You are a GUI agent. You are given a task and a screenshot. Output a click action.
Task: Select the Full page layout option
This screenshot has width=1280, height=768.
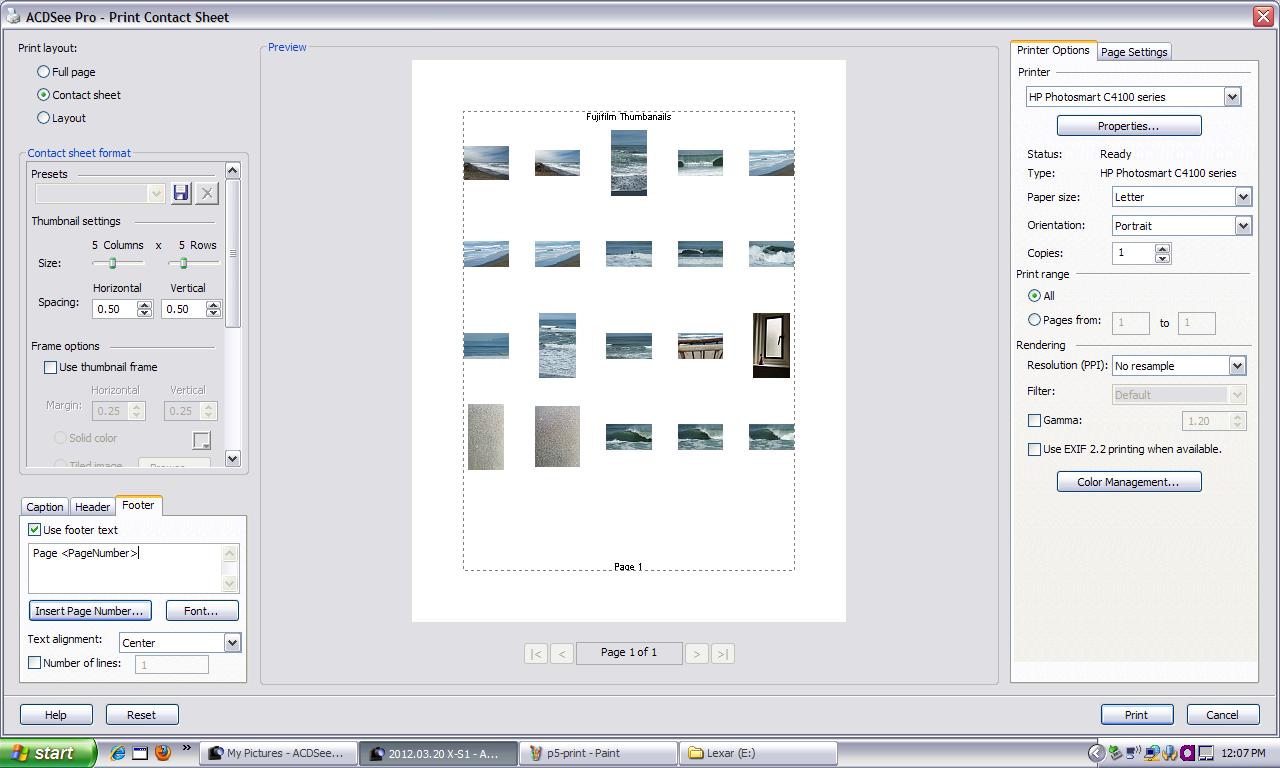tap(43, 72)
